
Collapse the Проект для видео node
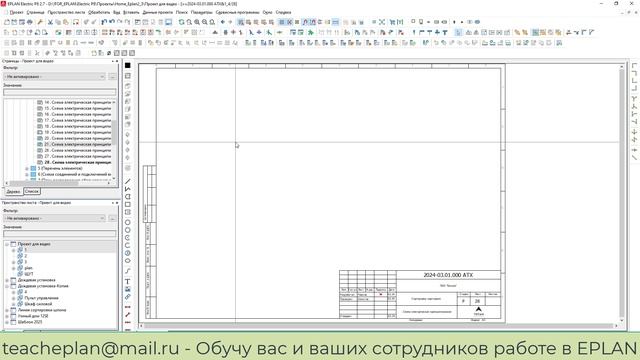(7, 244)
